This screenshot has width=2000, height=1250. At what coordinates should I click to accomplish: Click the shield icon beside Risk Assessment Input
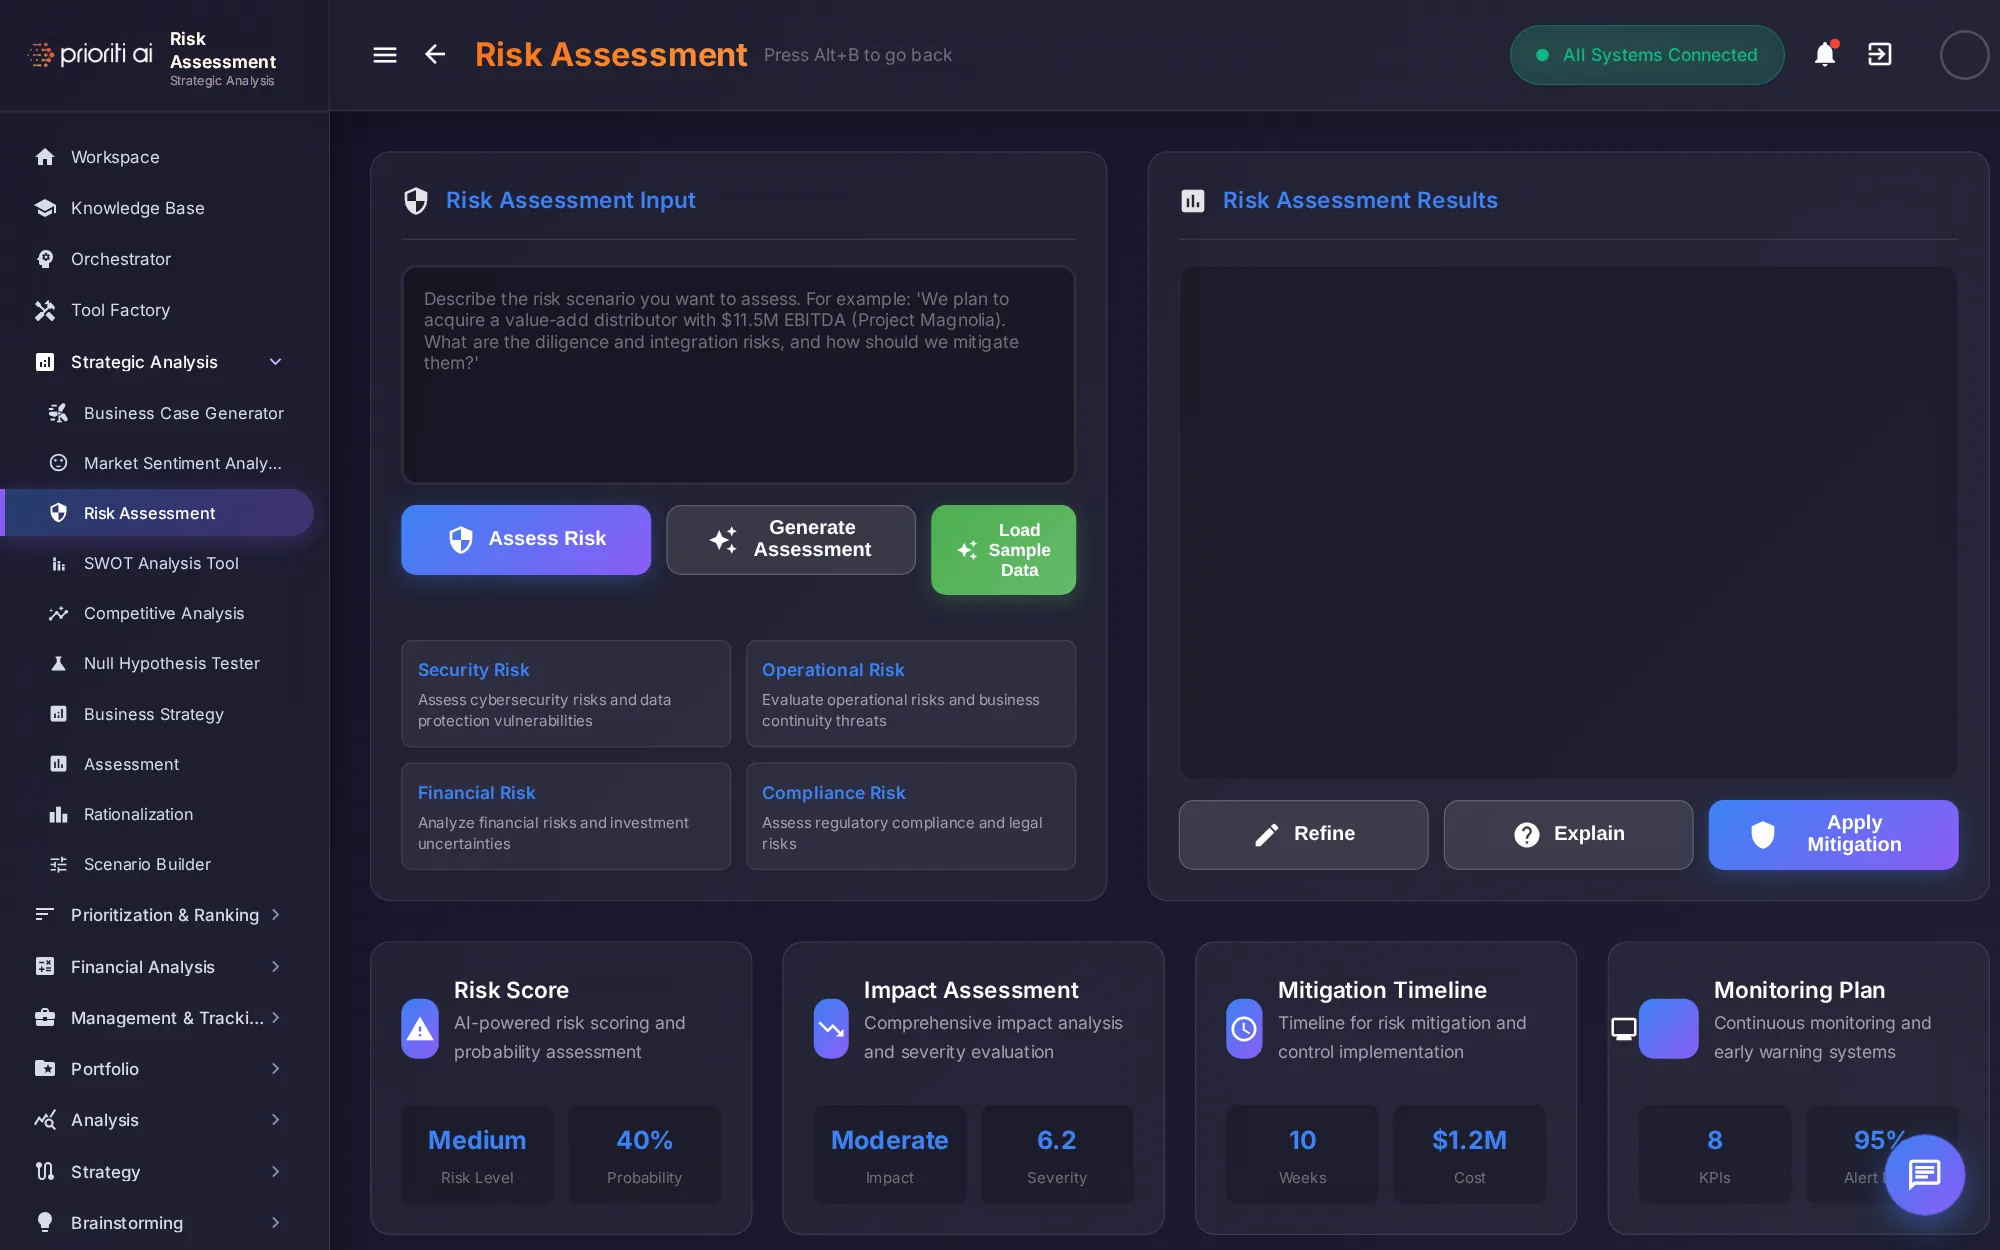416,201
